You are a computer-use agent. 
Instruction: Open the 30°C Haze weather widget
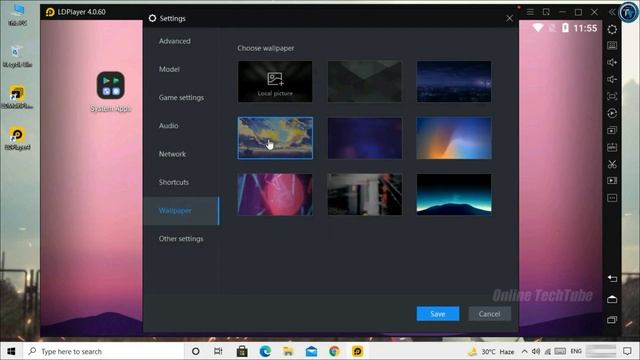click(491, 351)
